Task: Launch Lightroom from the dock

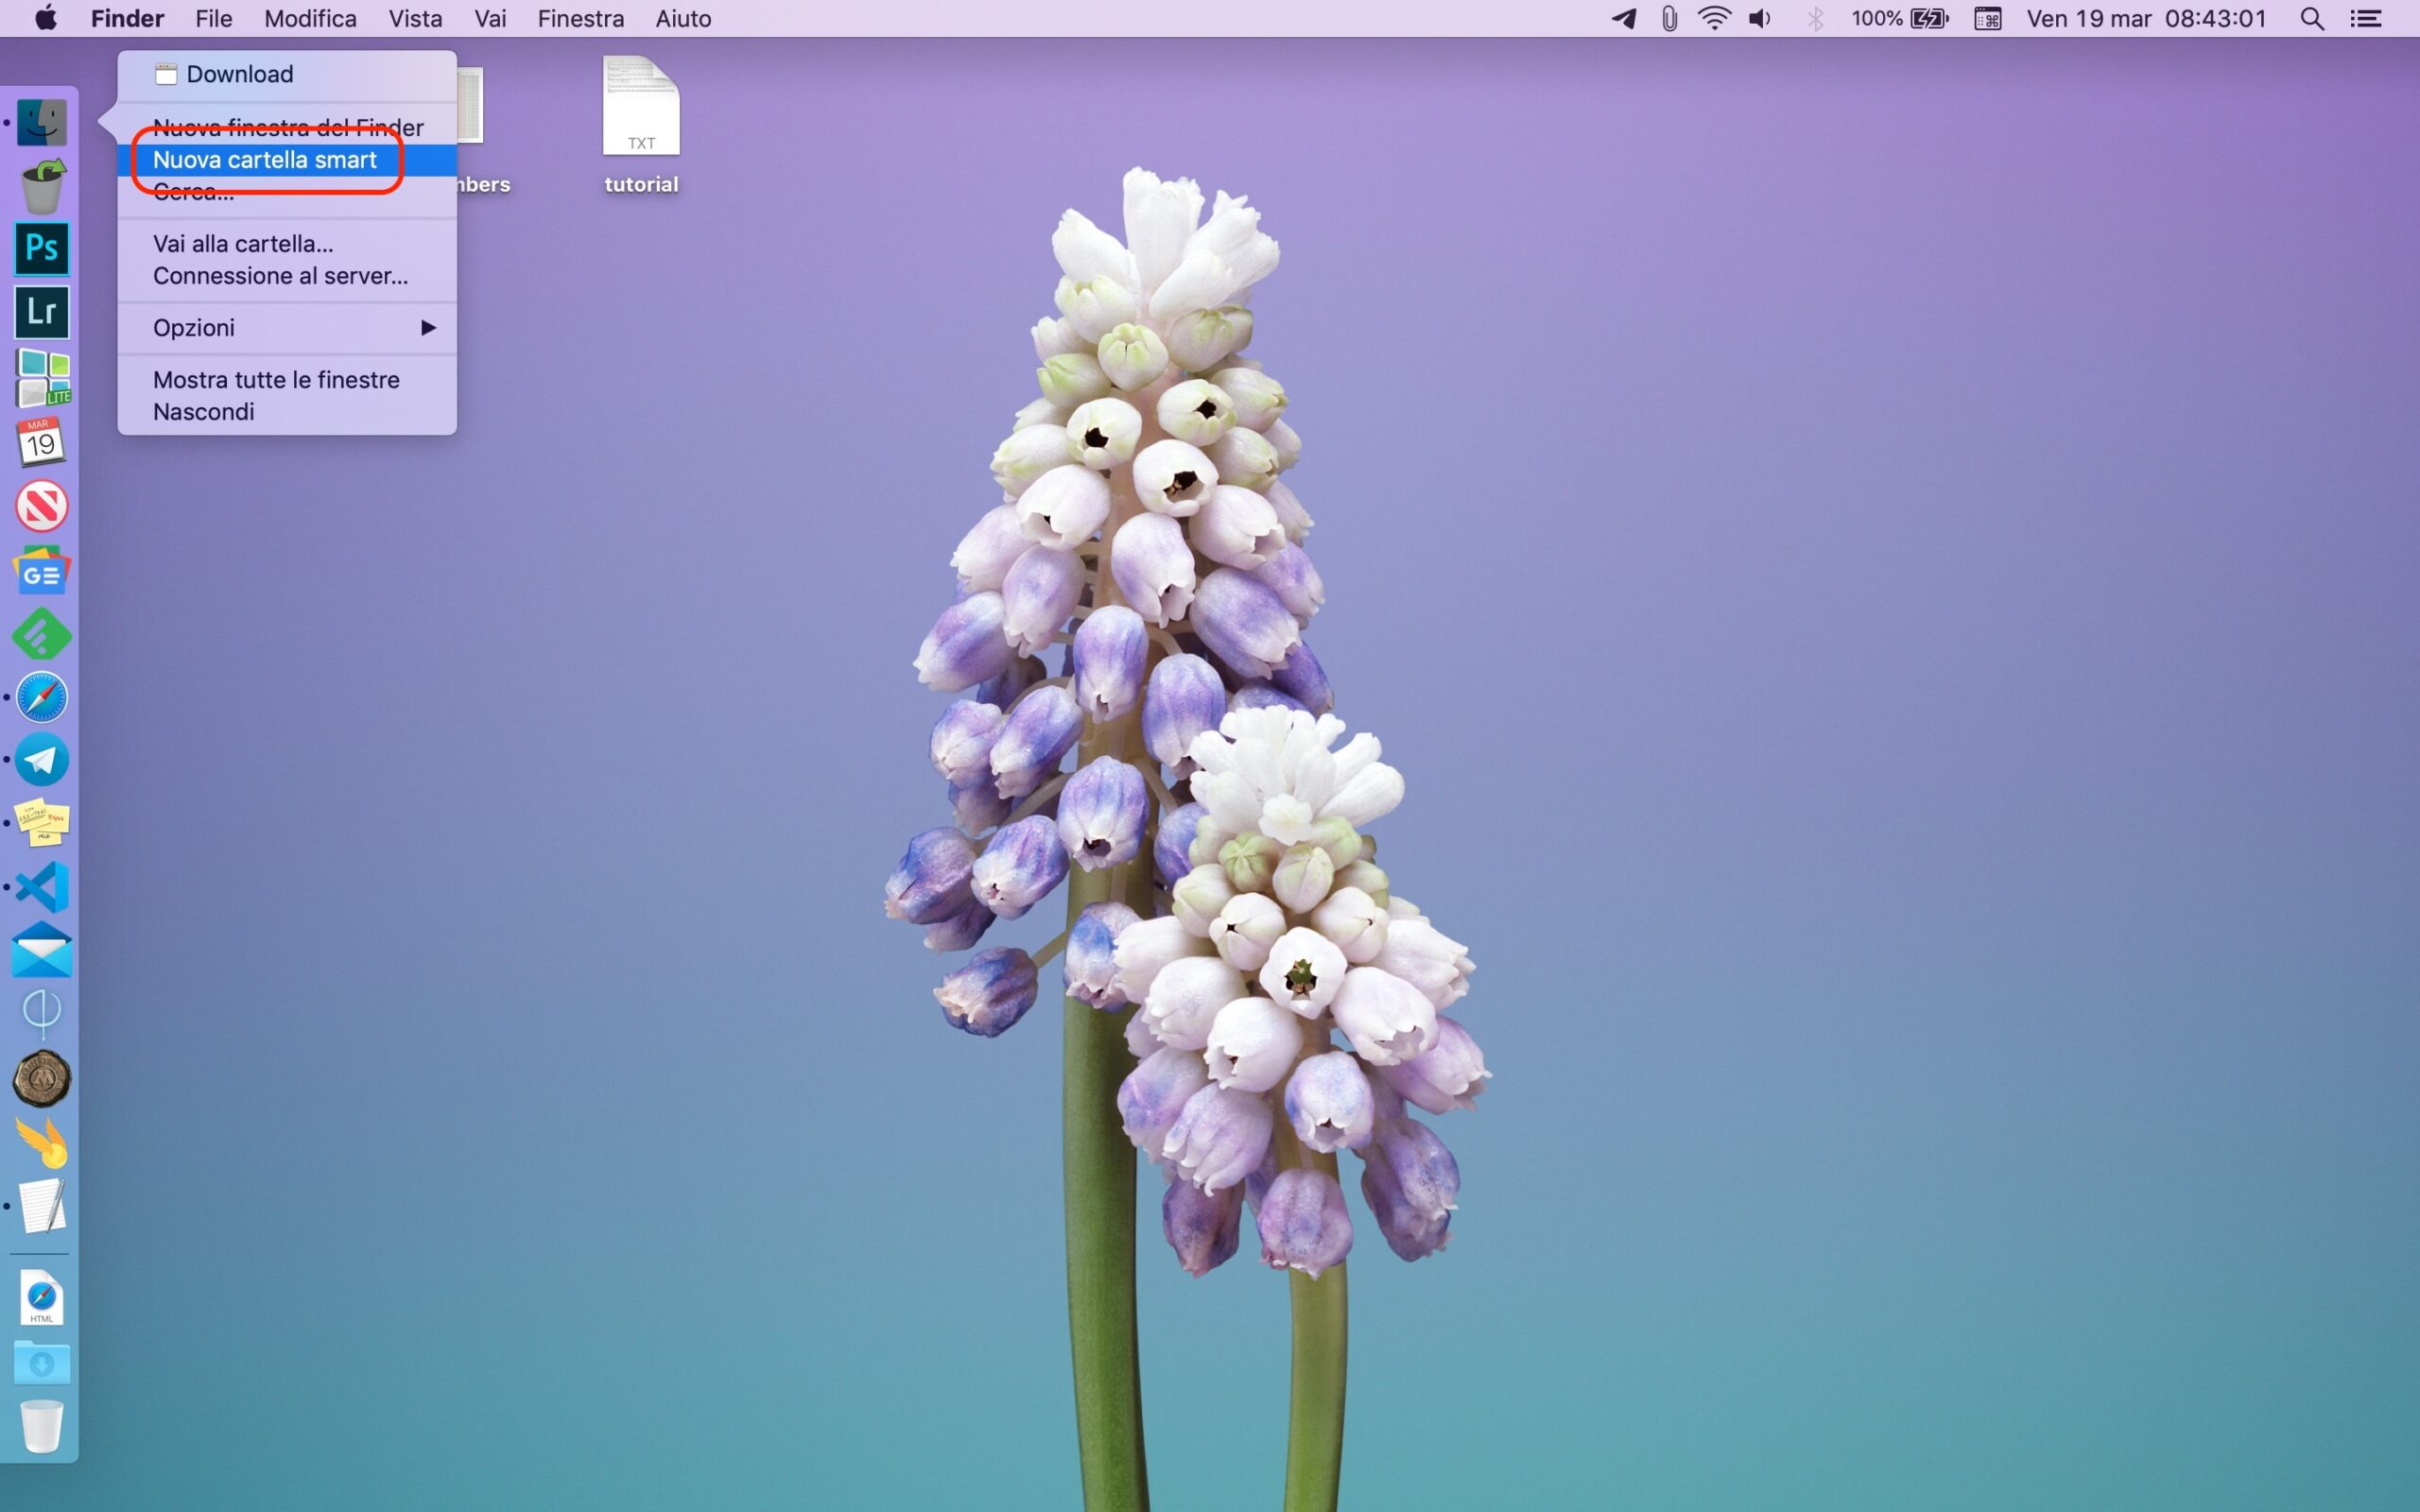Action: (42, 312)
